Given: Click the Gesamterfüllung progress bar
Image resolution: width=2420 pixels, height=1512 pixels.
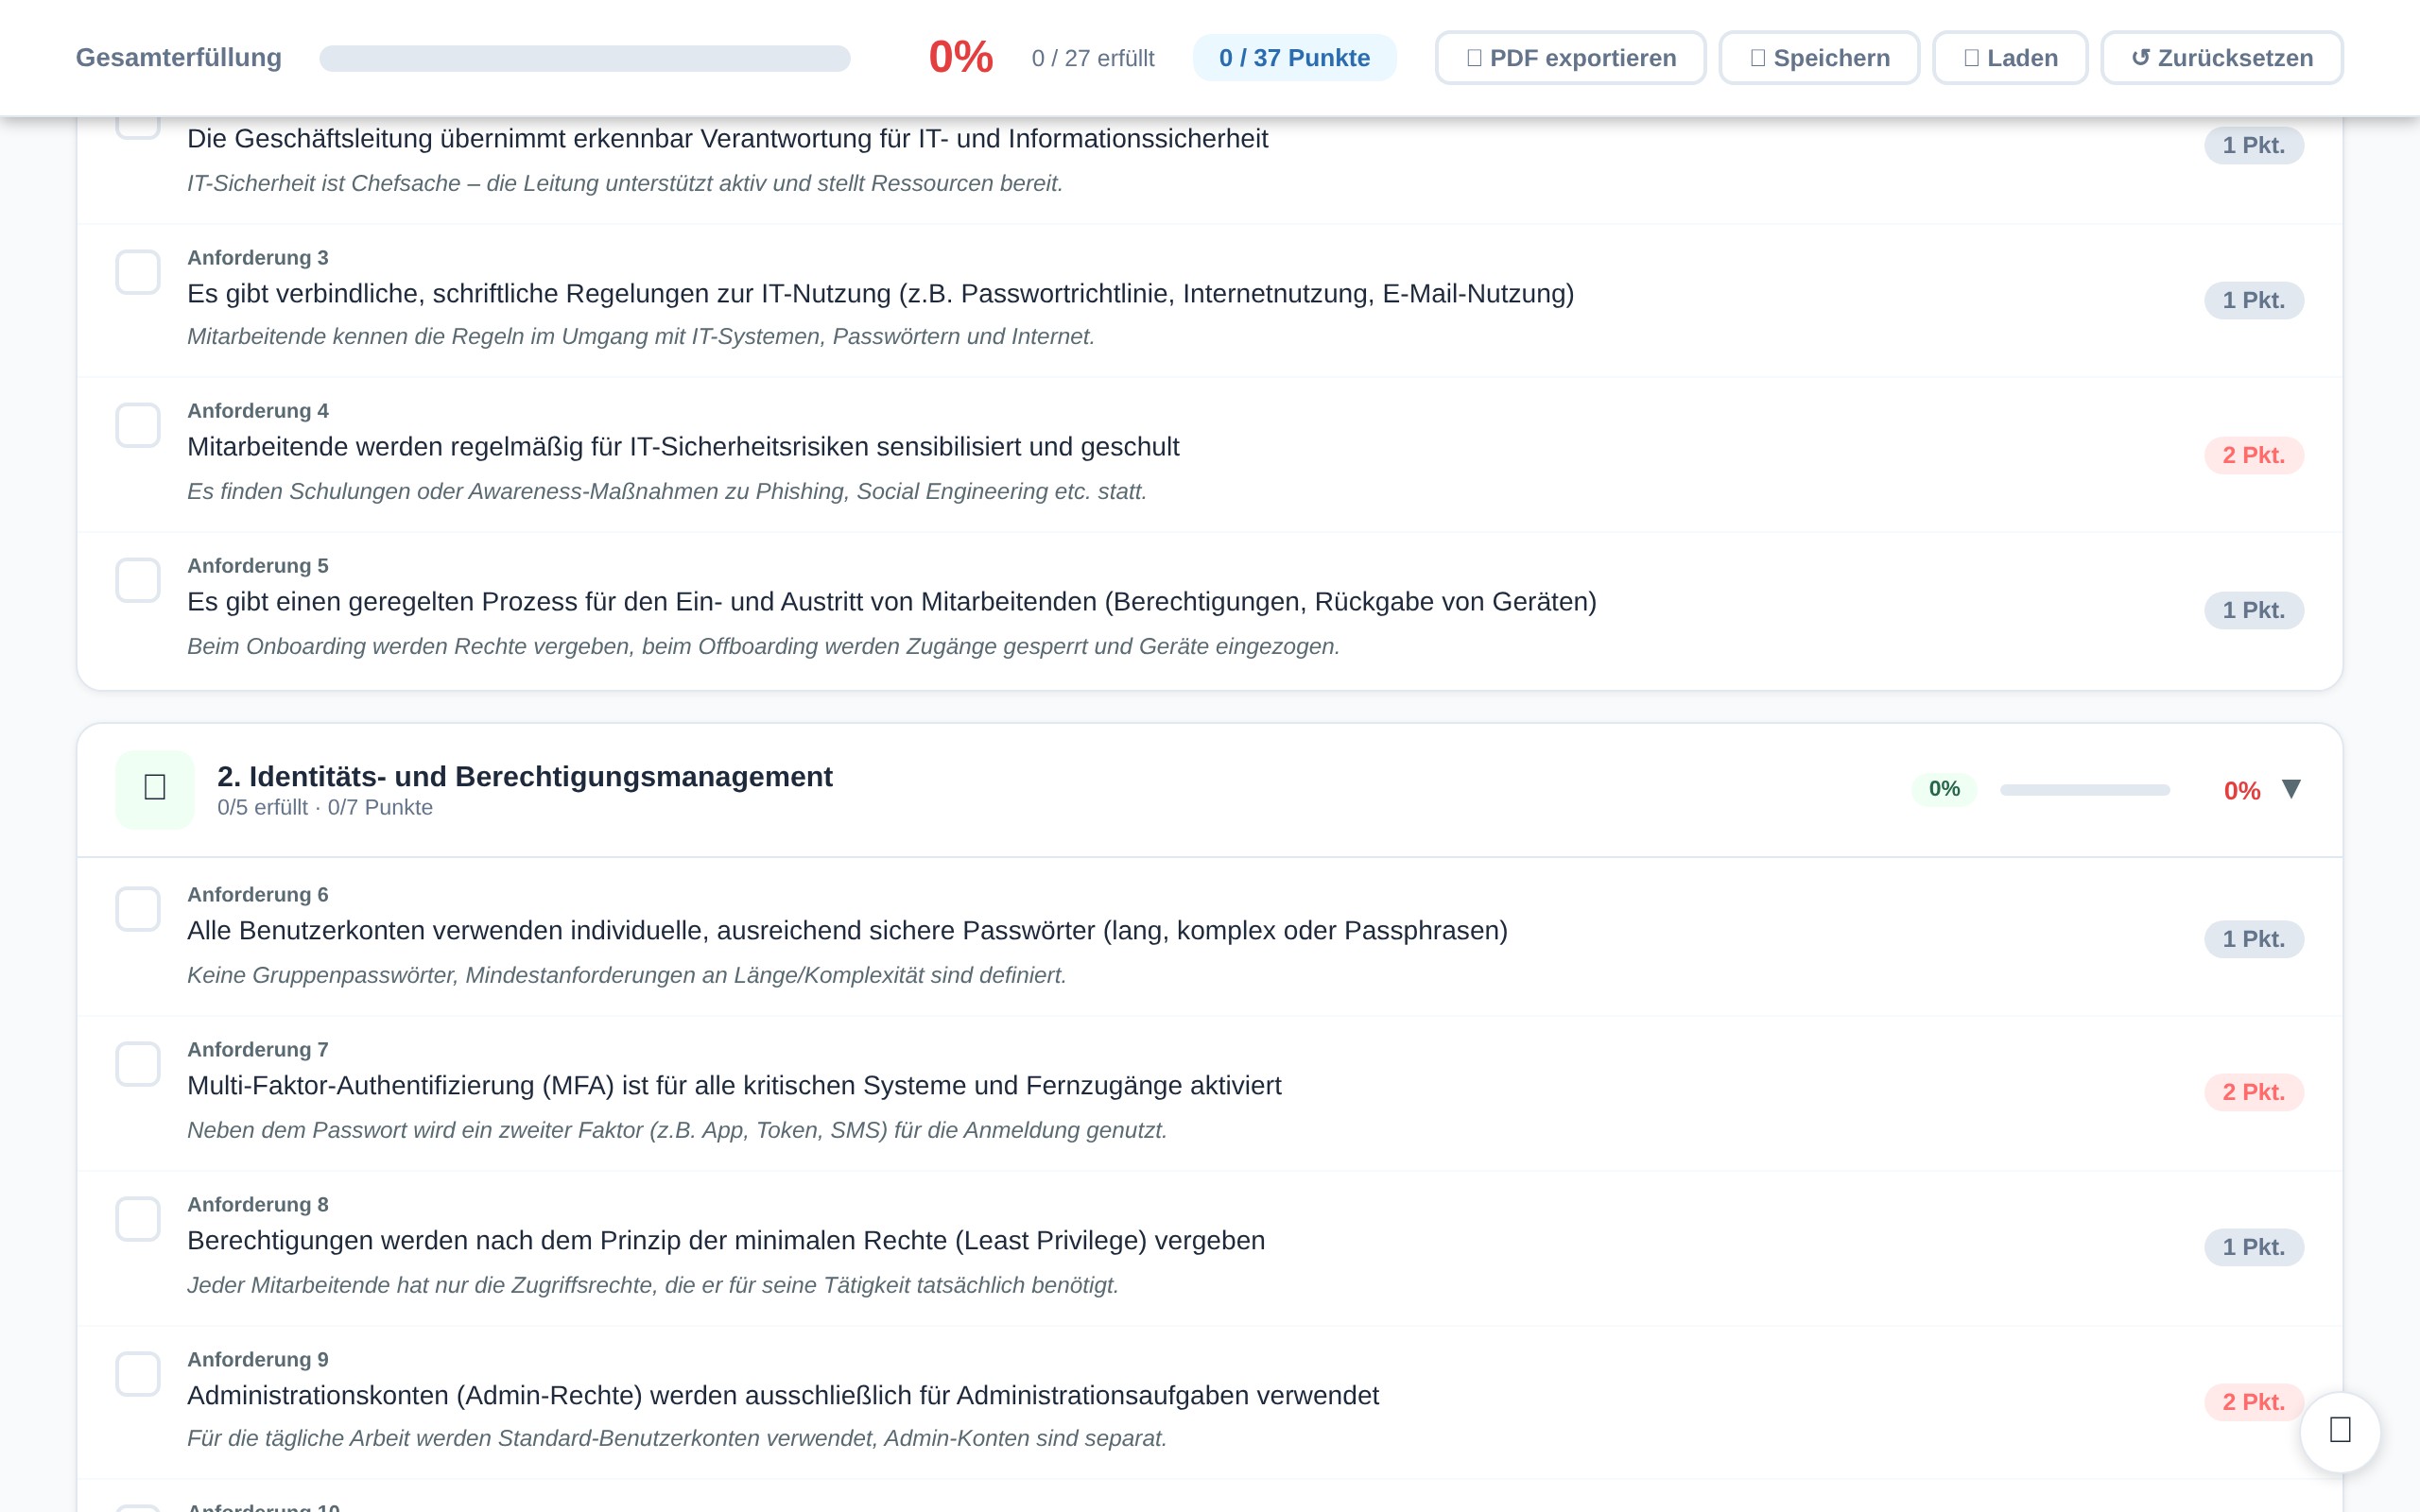Looking at the screenshot, I should (x=585, y=58).
